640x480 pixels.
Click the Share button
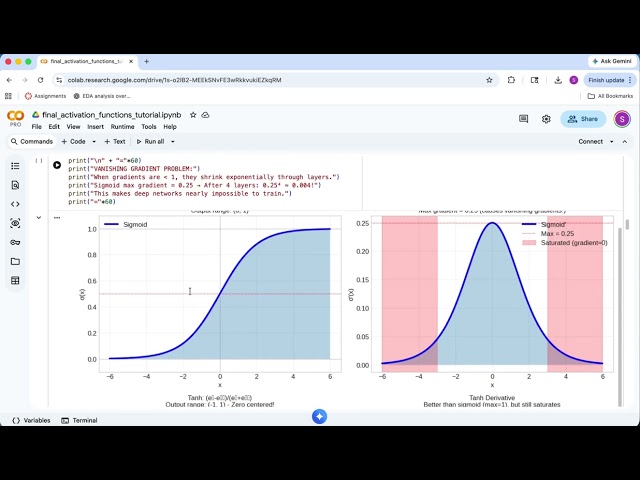[583, 119]
